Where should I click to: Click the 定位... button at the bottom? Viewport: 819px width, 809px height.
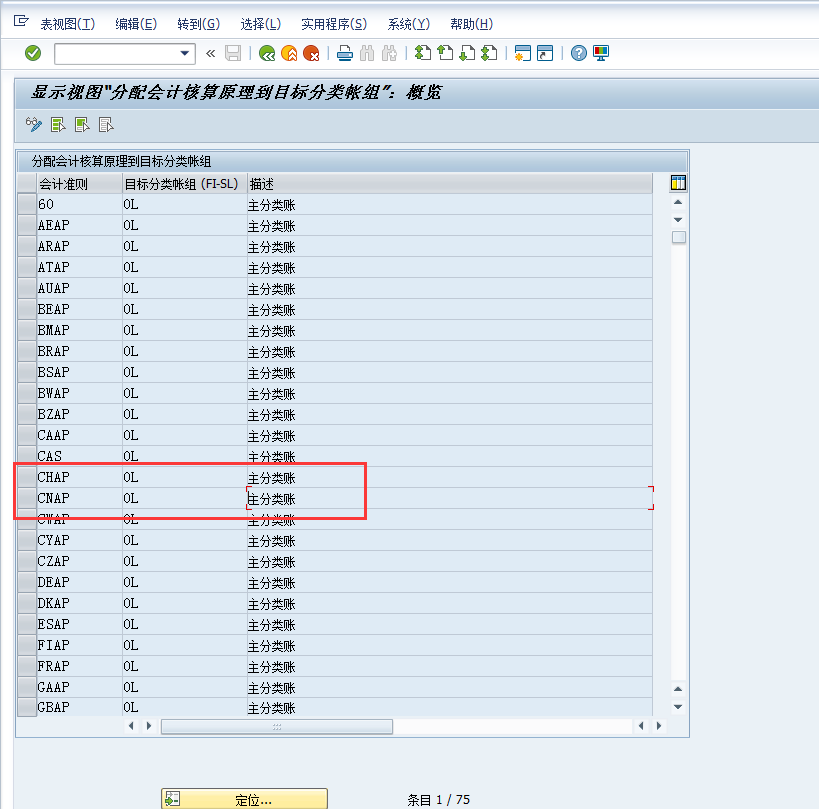coord(245,798)
